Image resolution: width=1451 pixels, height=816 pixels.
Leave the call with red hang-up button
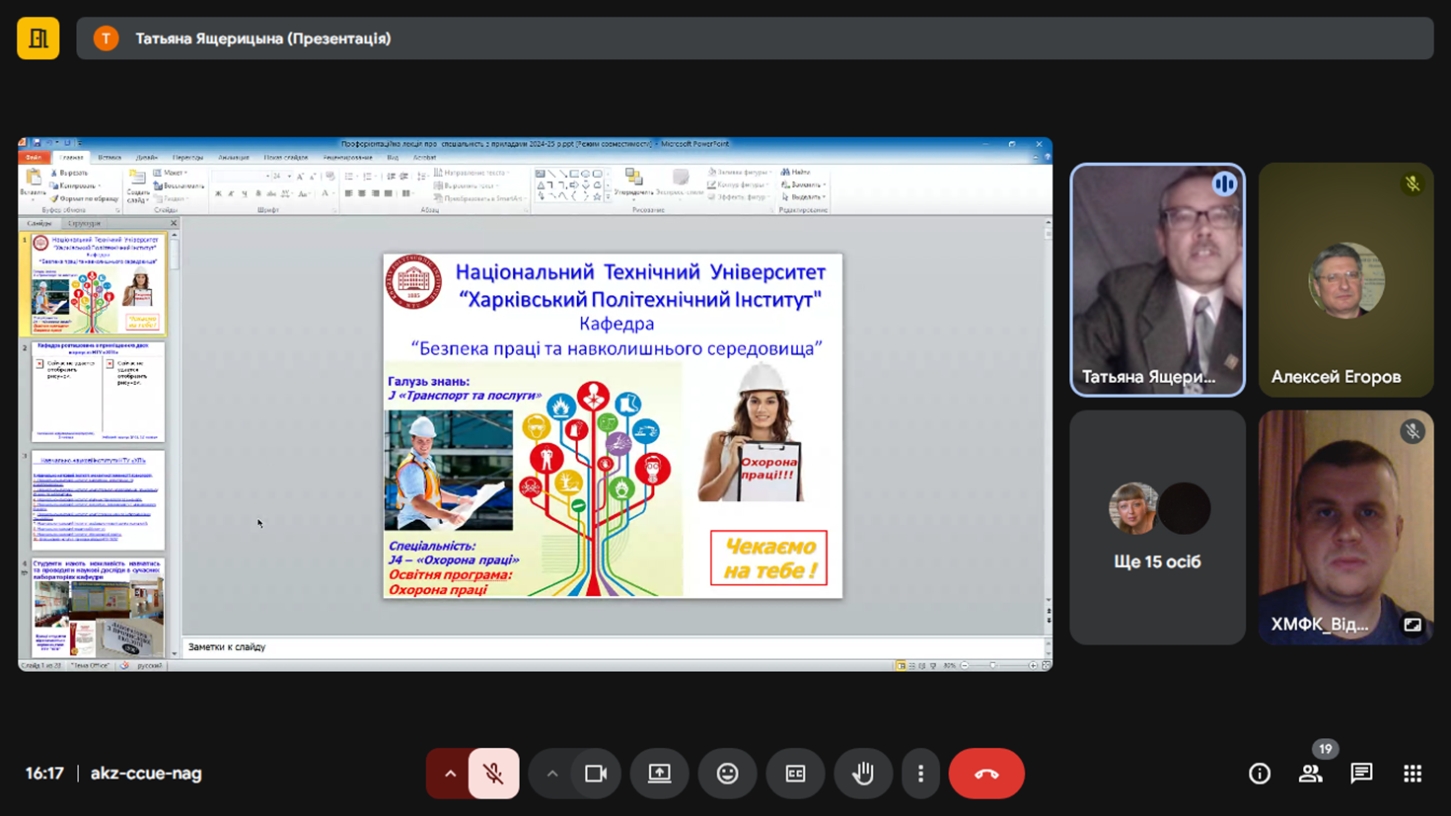click(986, 774)
